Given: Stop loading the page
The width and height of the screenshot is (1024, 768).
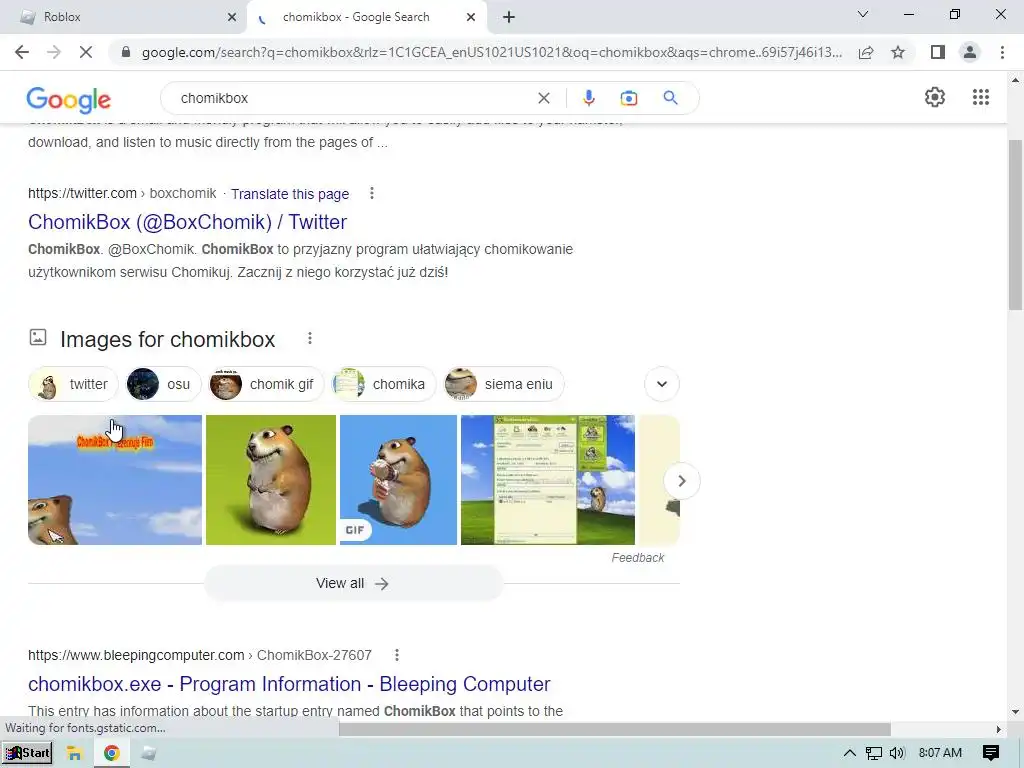Looking at the screenshot, I should pyautogui.click(x=86, y=52).
